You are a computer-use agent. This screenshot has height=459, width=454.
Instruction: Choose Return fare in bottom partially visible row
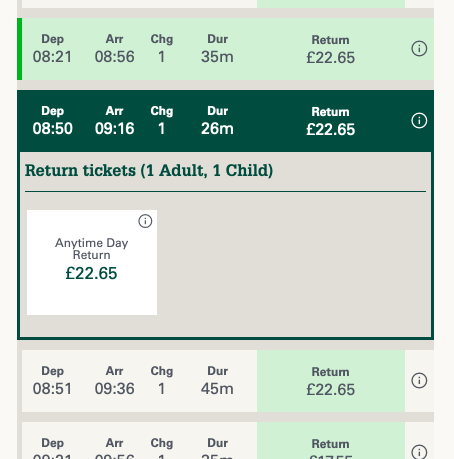331,440
